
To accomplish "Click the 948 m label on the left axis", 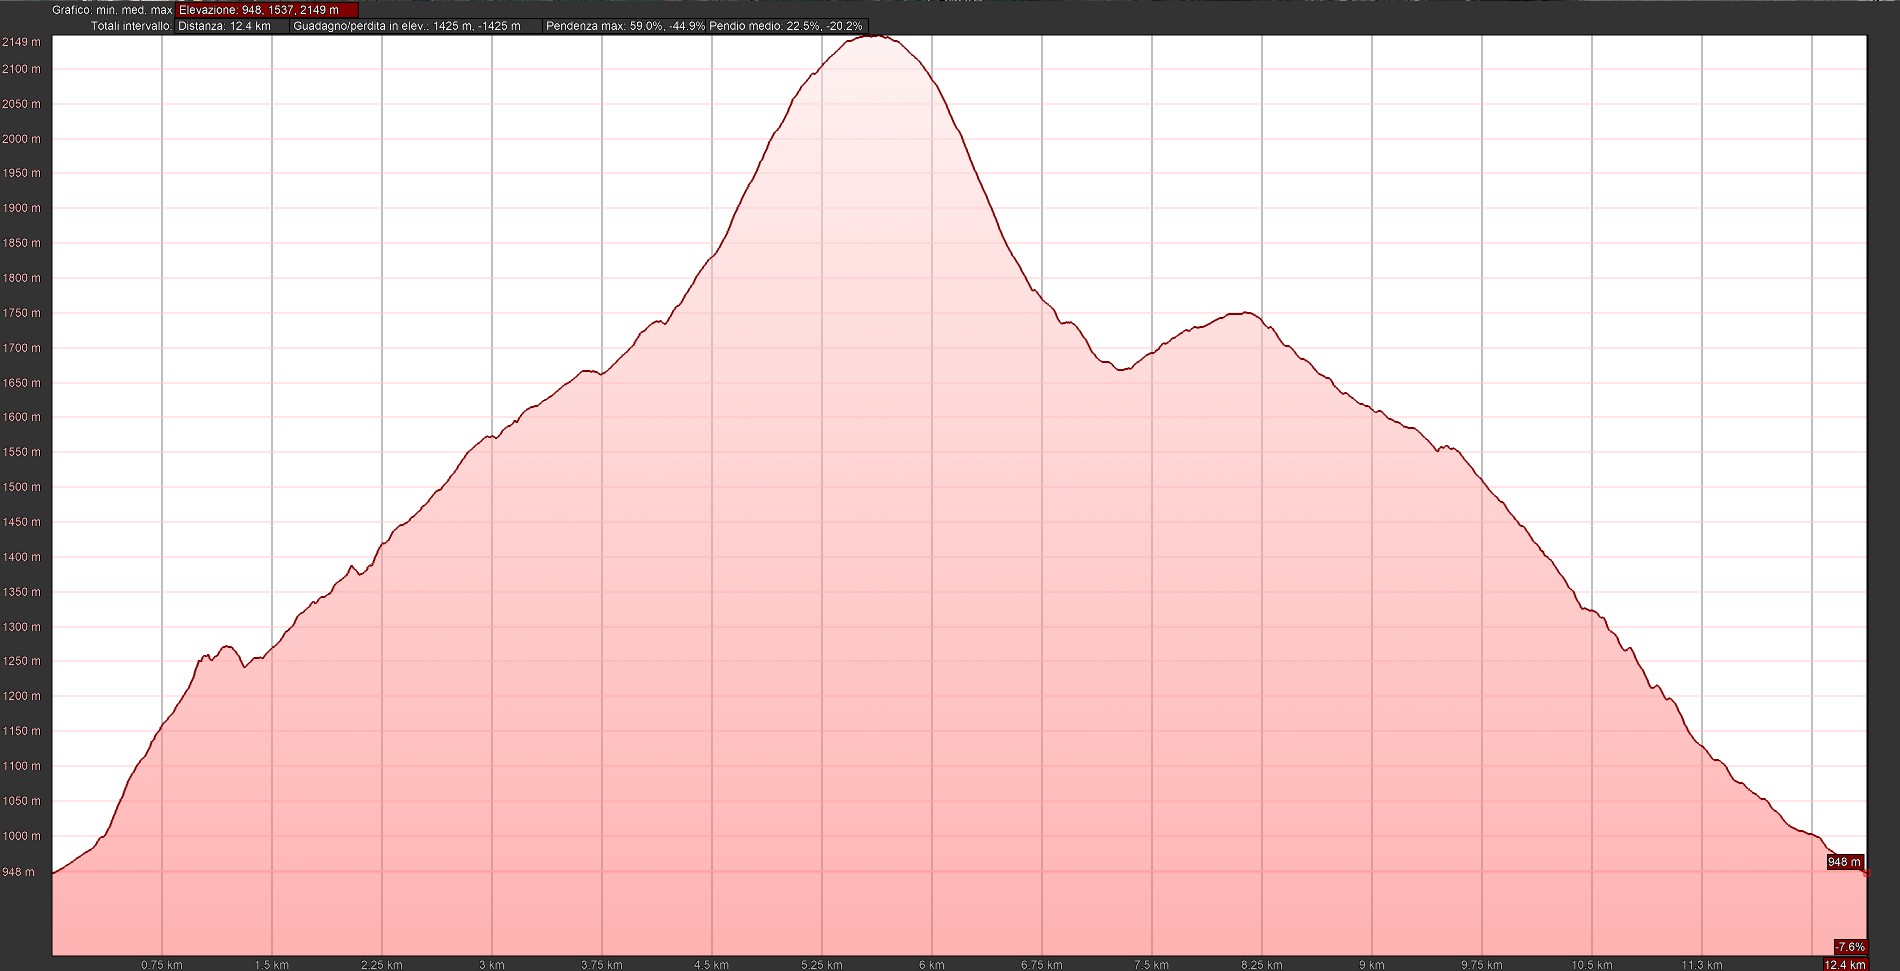I will (21, 872).
